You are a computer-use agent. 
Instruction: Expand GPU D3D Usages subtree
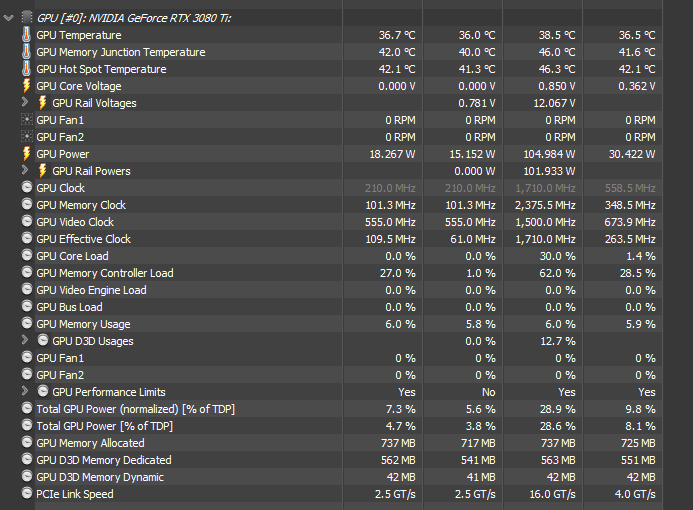pos(25,340)
